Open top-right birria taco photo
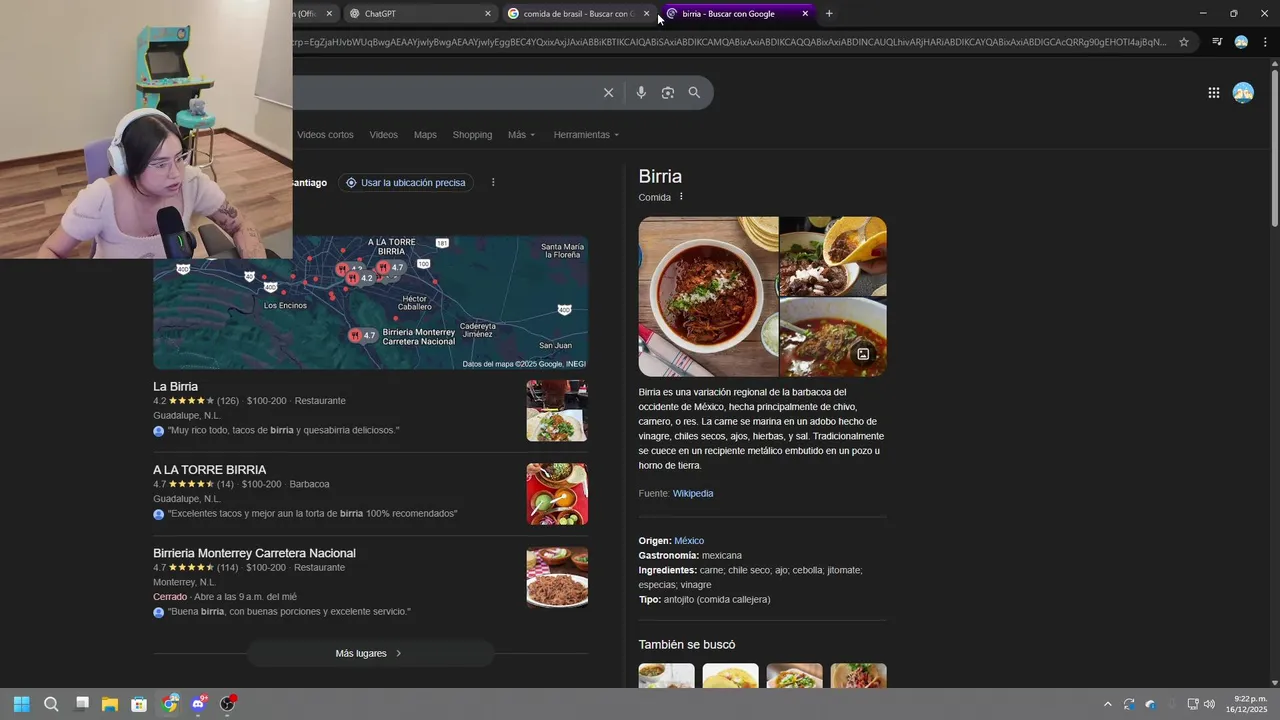 tap(833, 256)
